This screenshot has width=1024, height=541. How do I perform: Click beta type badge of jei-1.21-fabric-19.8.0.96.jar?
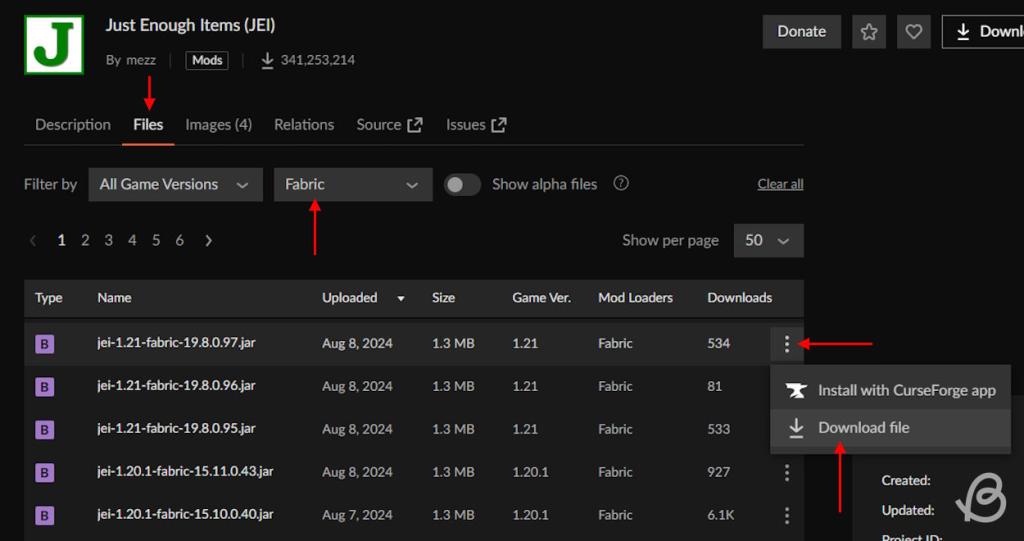(x=44, y=386)
